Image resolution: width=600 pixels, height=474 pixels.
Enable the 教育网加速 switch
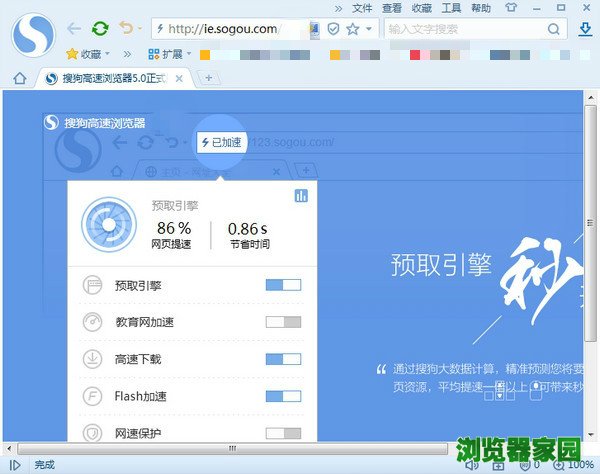click(x=283, y=322)
